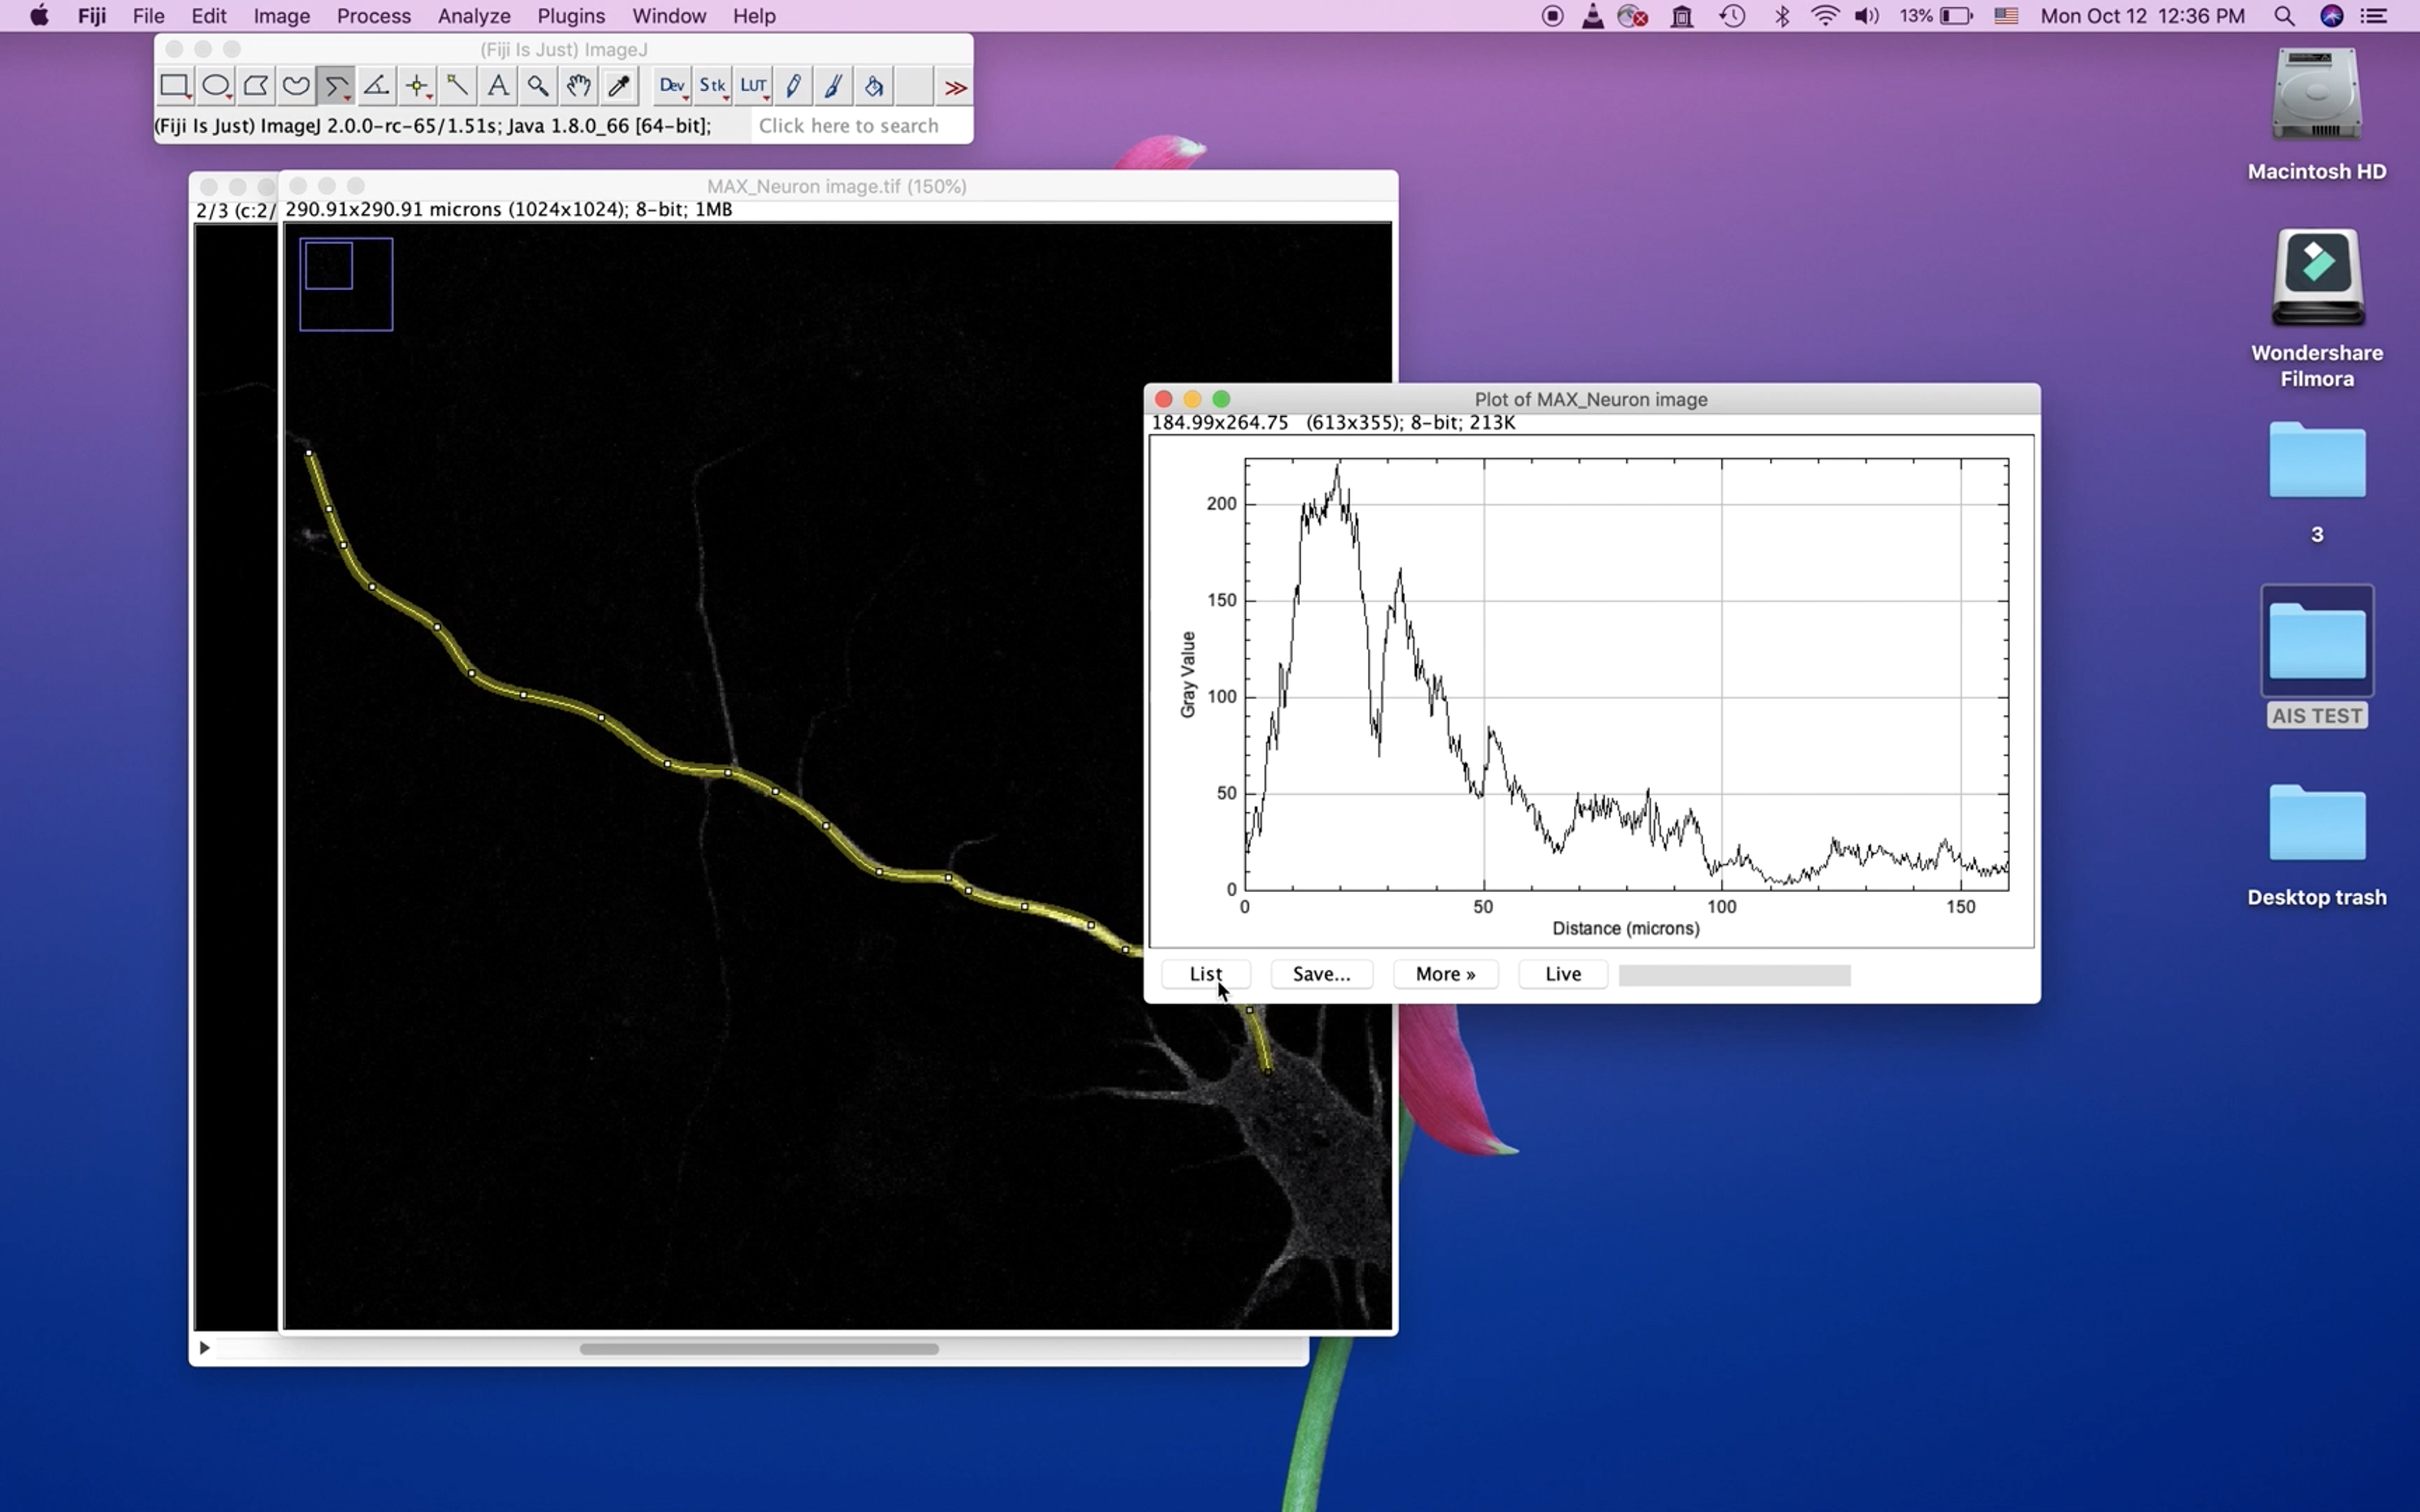This screenshot has width=2420, height=1512.
Task: Open the Dev tools dropdown menu
Action: 672,86
